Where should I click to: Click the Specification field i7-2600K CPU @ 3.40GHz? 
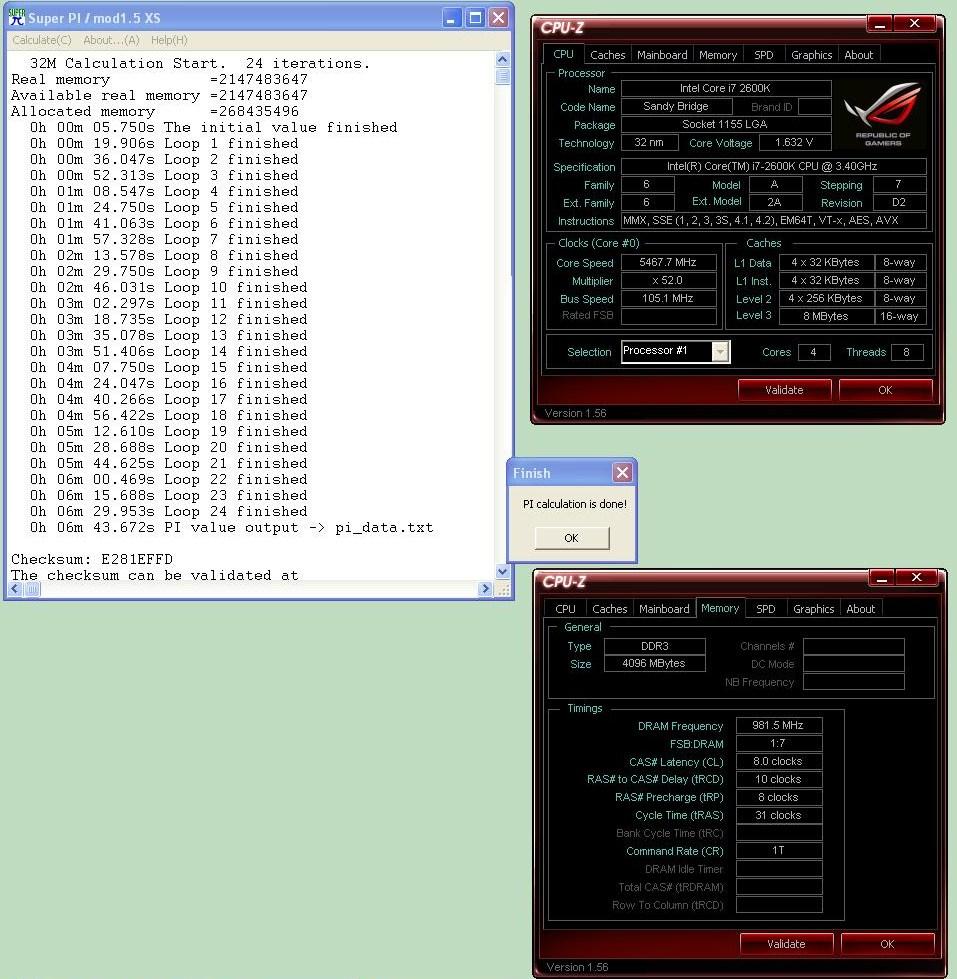[773, 167]
